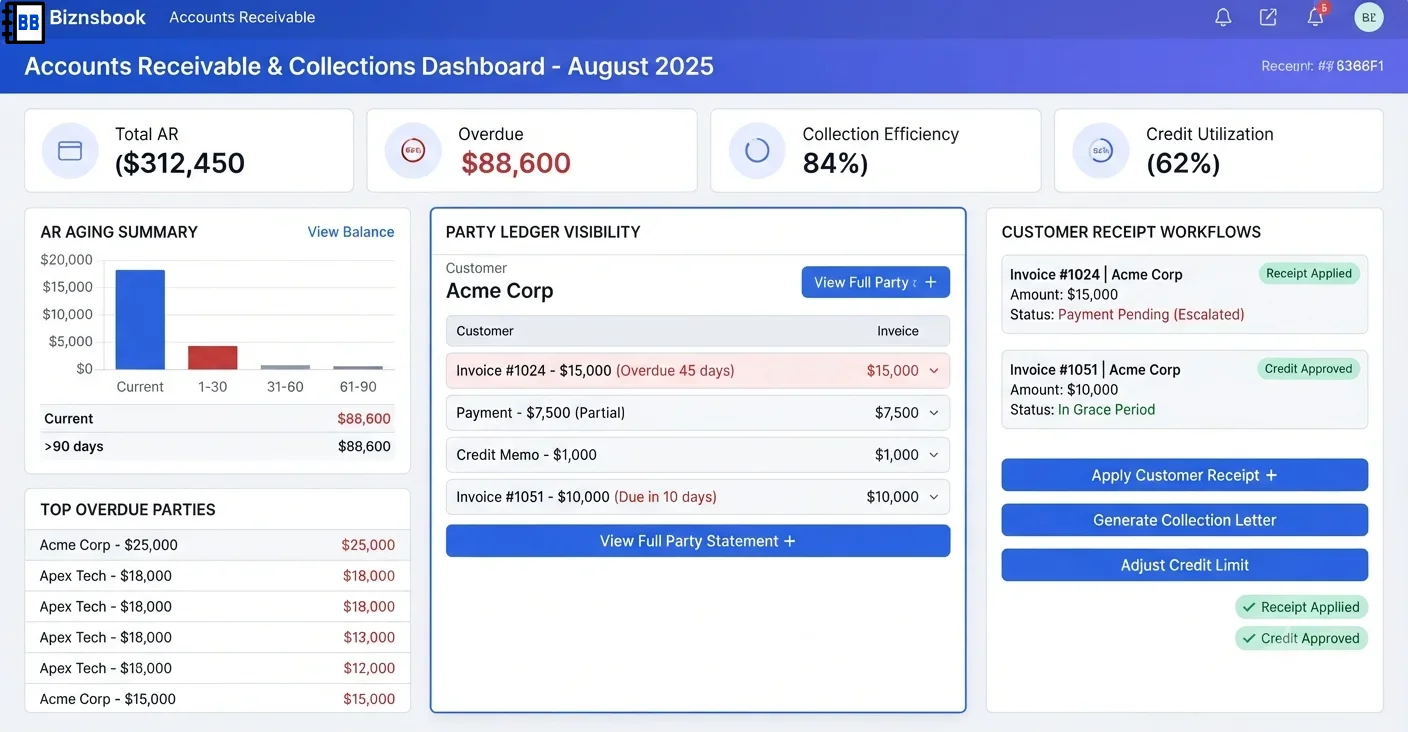Click the red 1-30 bar in aging chart

[x=213, y=357]
